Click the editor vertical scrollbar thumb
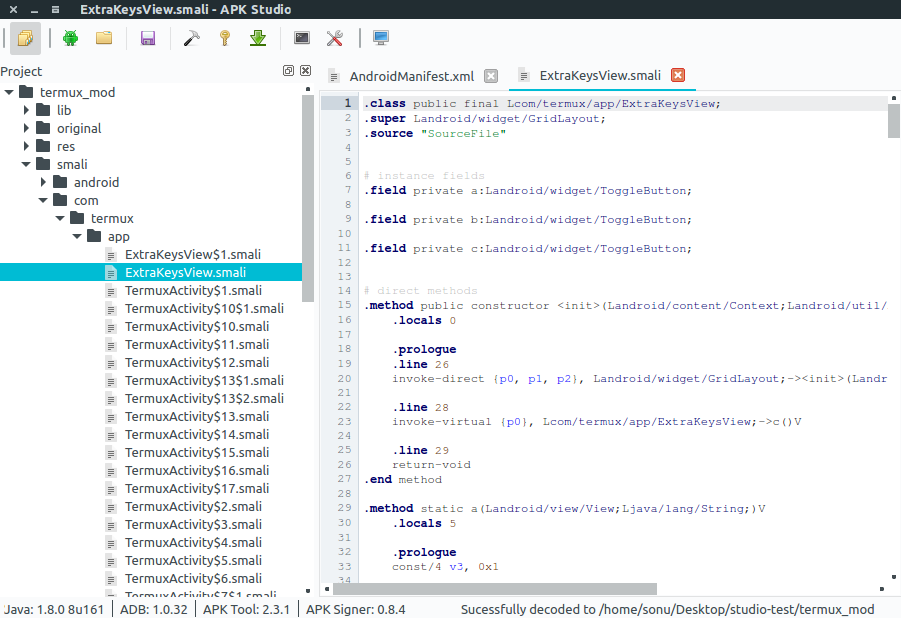The width and height of the screenshot is (901, 618). pyautogui.click(x=894, y=121)
